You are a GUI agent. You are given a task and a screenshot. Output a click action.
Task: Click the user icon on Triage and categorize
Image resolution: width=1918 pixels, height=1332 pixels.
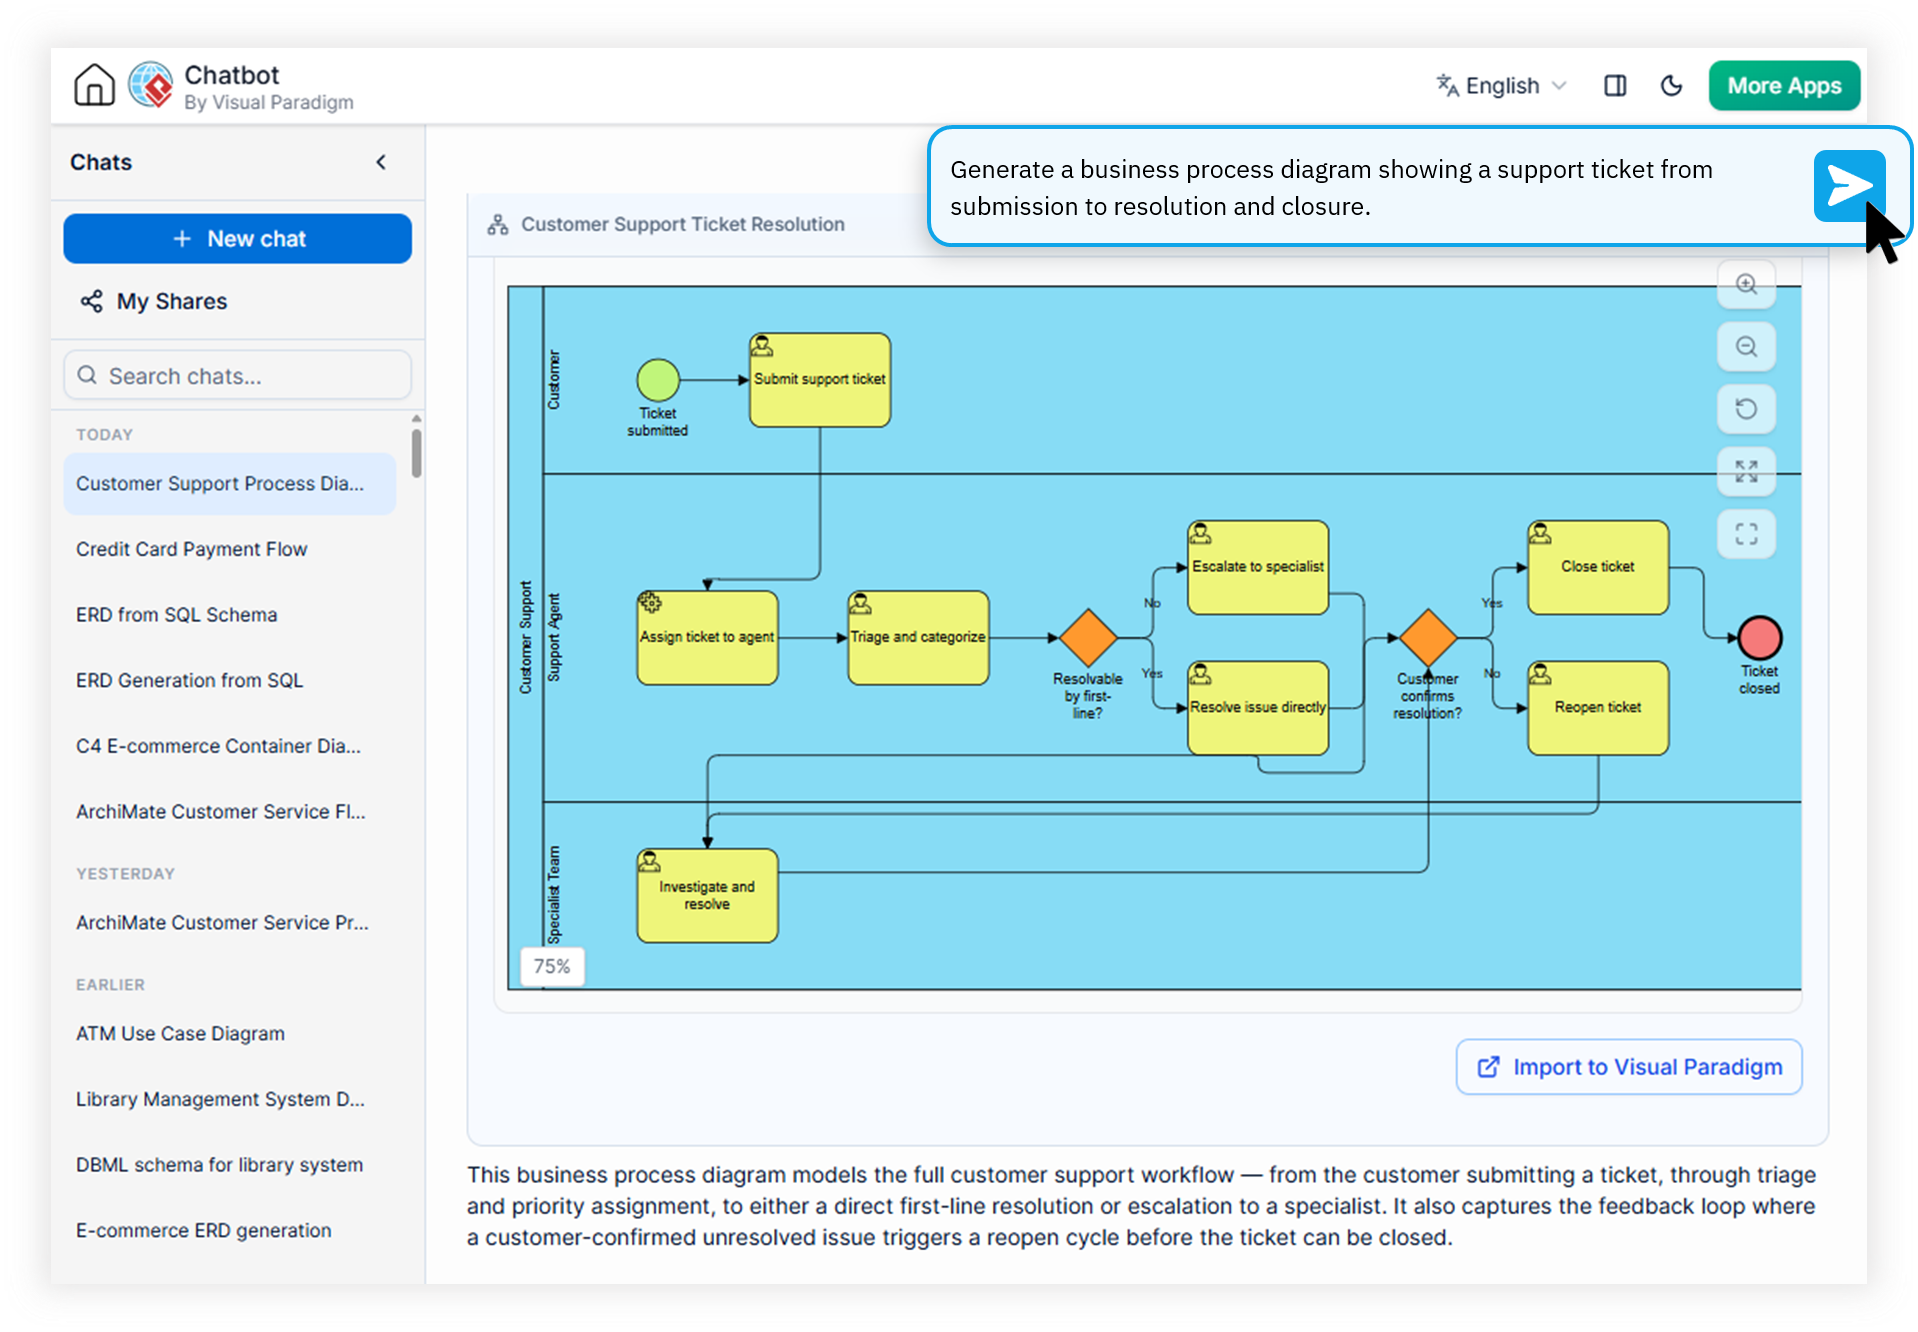(860, 603)
